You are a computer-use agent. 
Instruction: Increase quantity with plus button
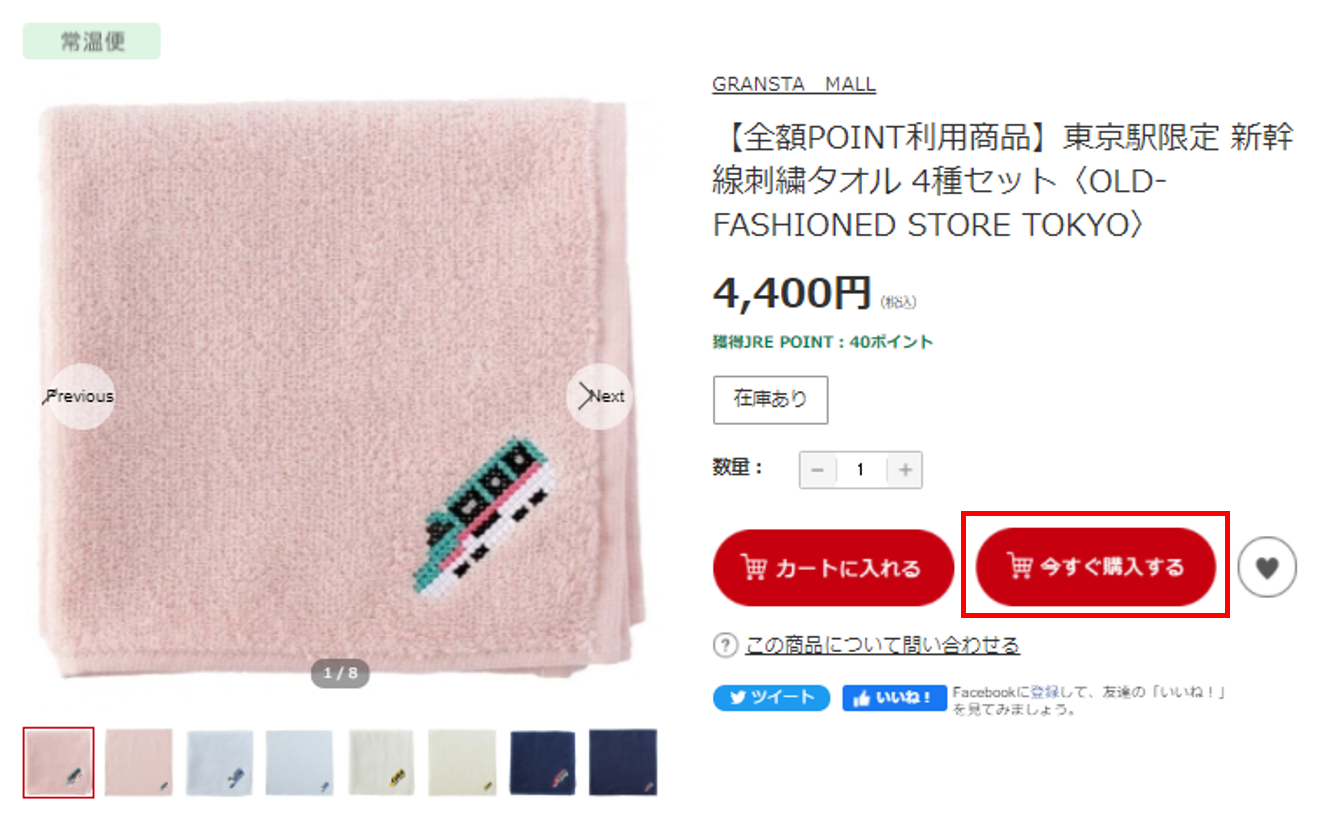tap(905, 470)
